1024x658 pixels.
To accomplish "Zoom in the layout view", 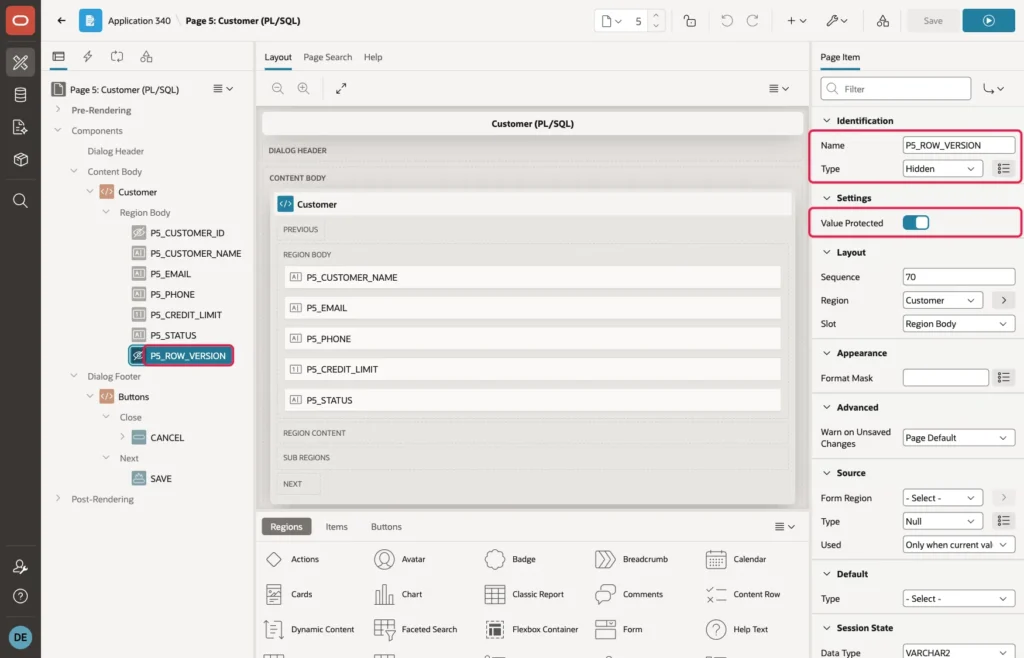I will pyautogui.click(x=304, y=88).
